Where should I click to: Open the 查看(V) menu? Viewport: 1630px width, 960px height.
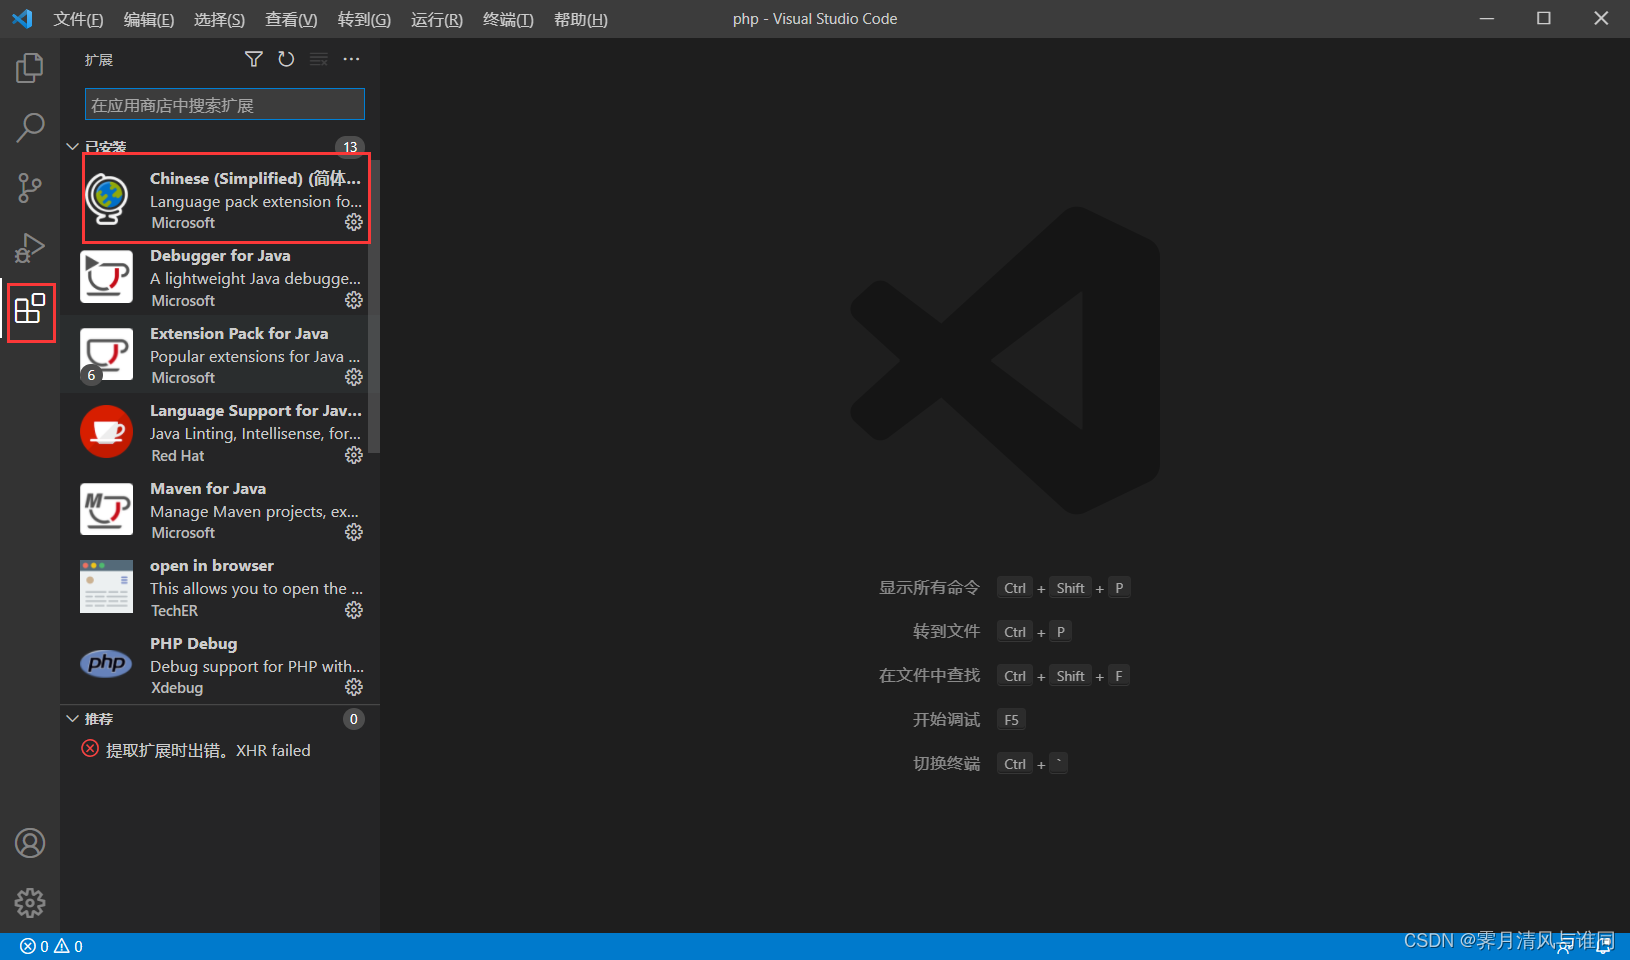(x=291, y=20)
